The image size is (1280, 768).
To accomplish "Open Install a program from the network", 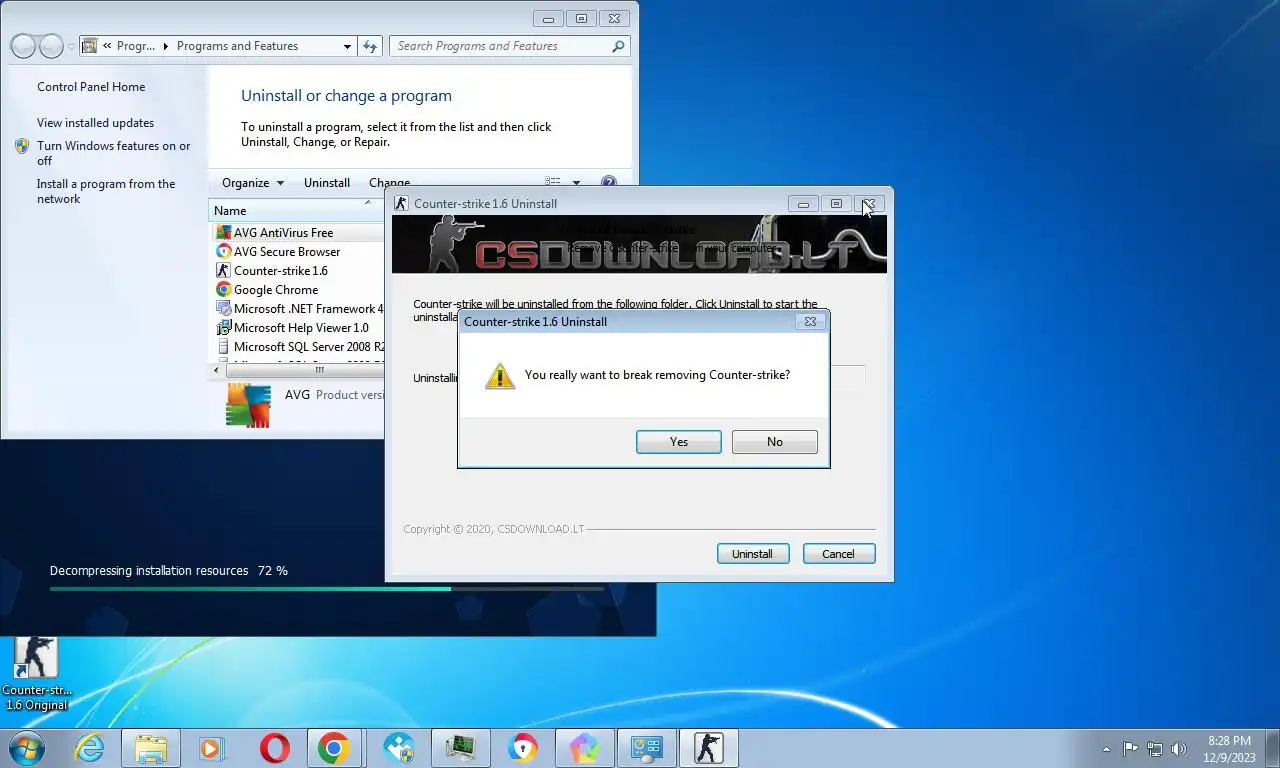I will (x=106, y=191).
